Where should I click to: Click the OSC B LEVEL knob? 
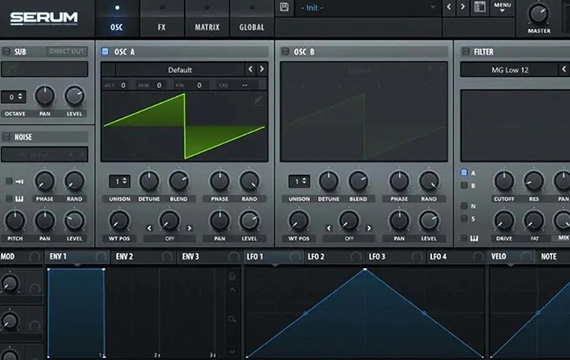(x=429, y=221)
